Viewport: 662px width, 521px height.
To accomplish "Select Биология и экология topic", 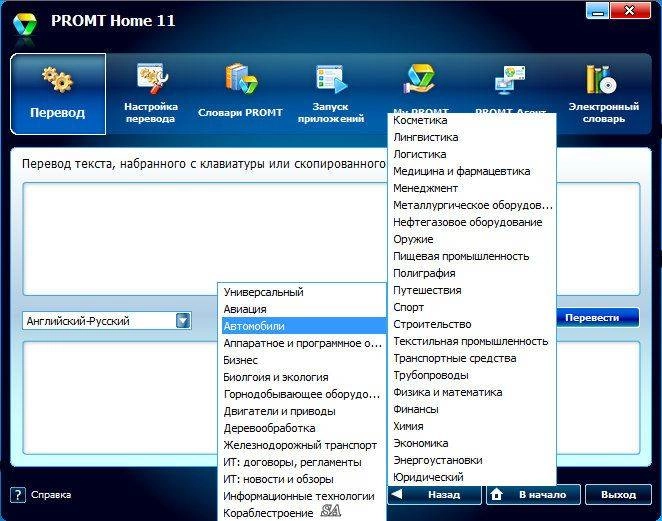I will tap(304, 377).
